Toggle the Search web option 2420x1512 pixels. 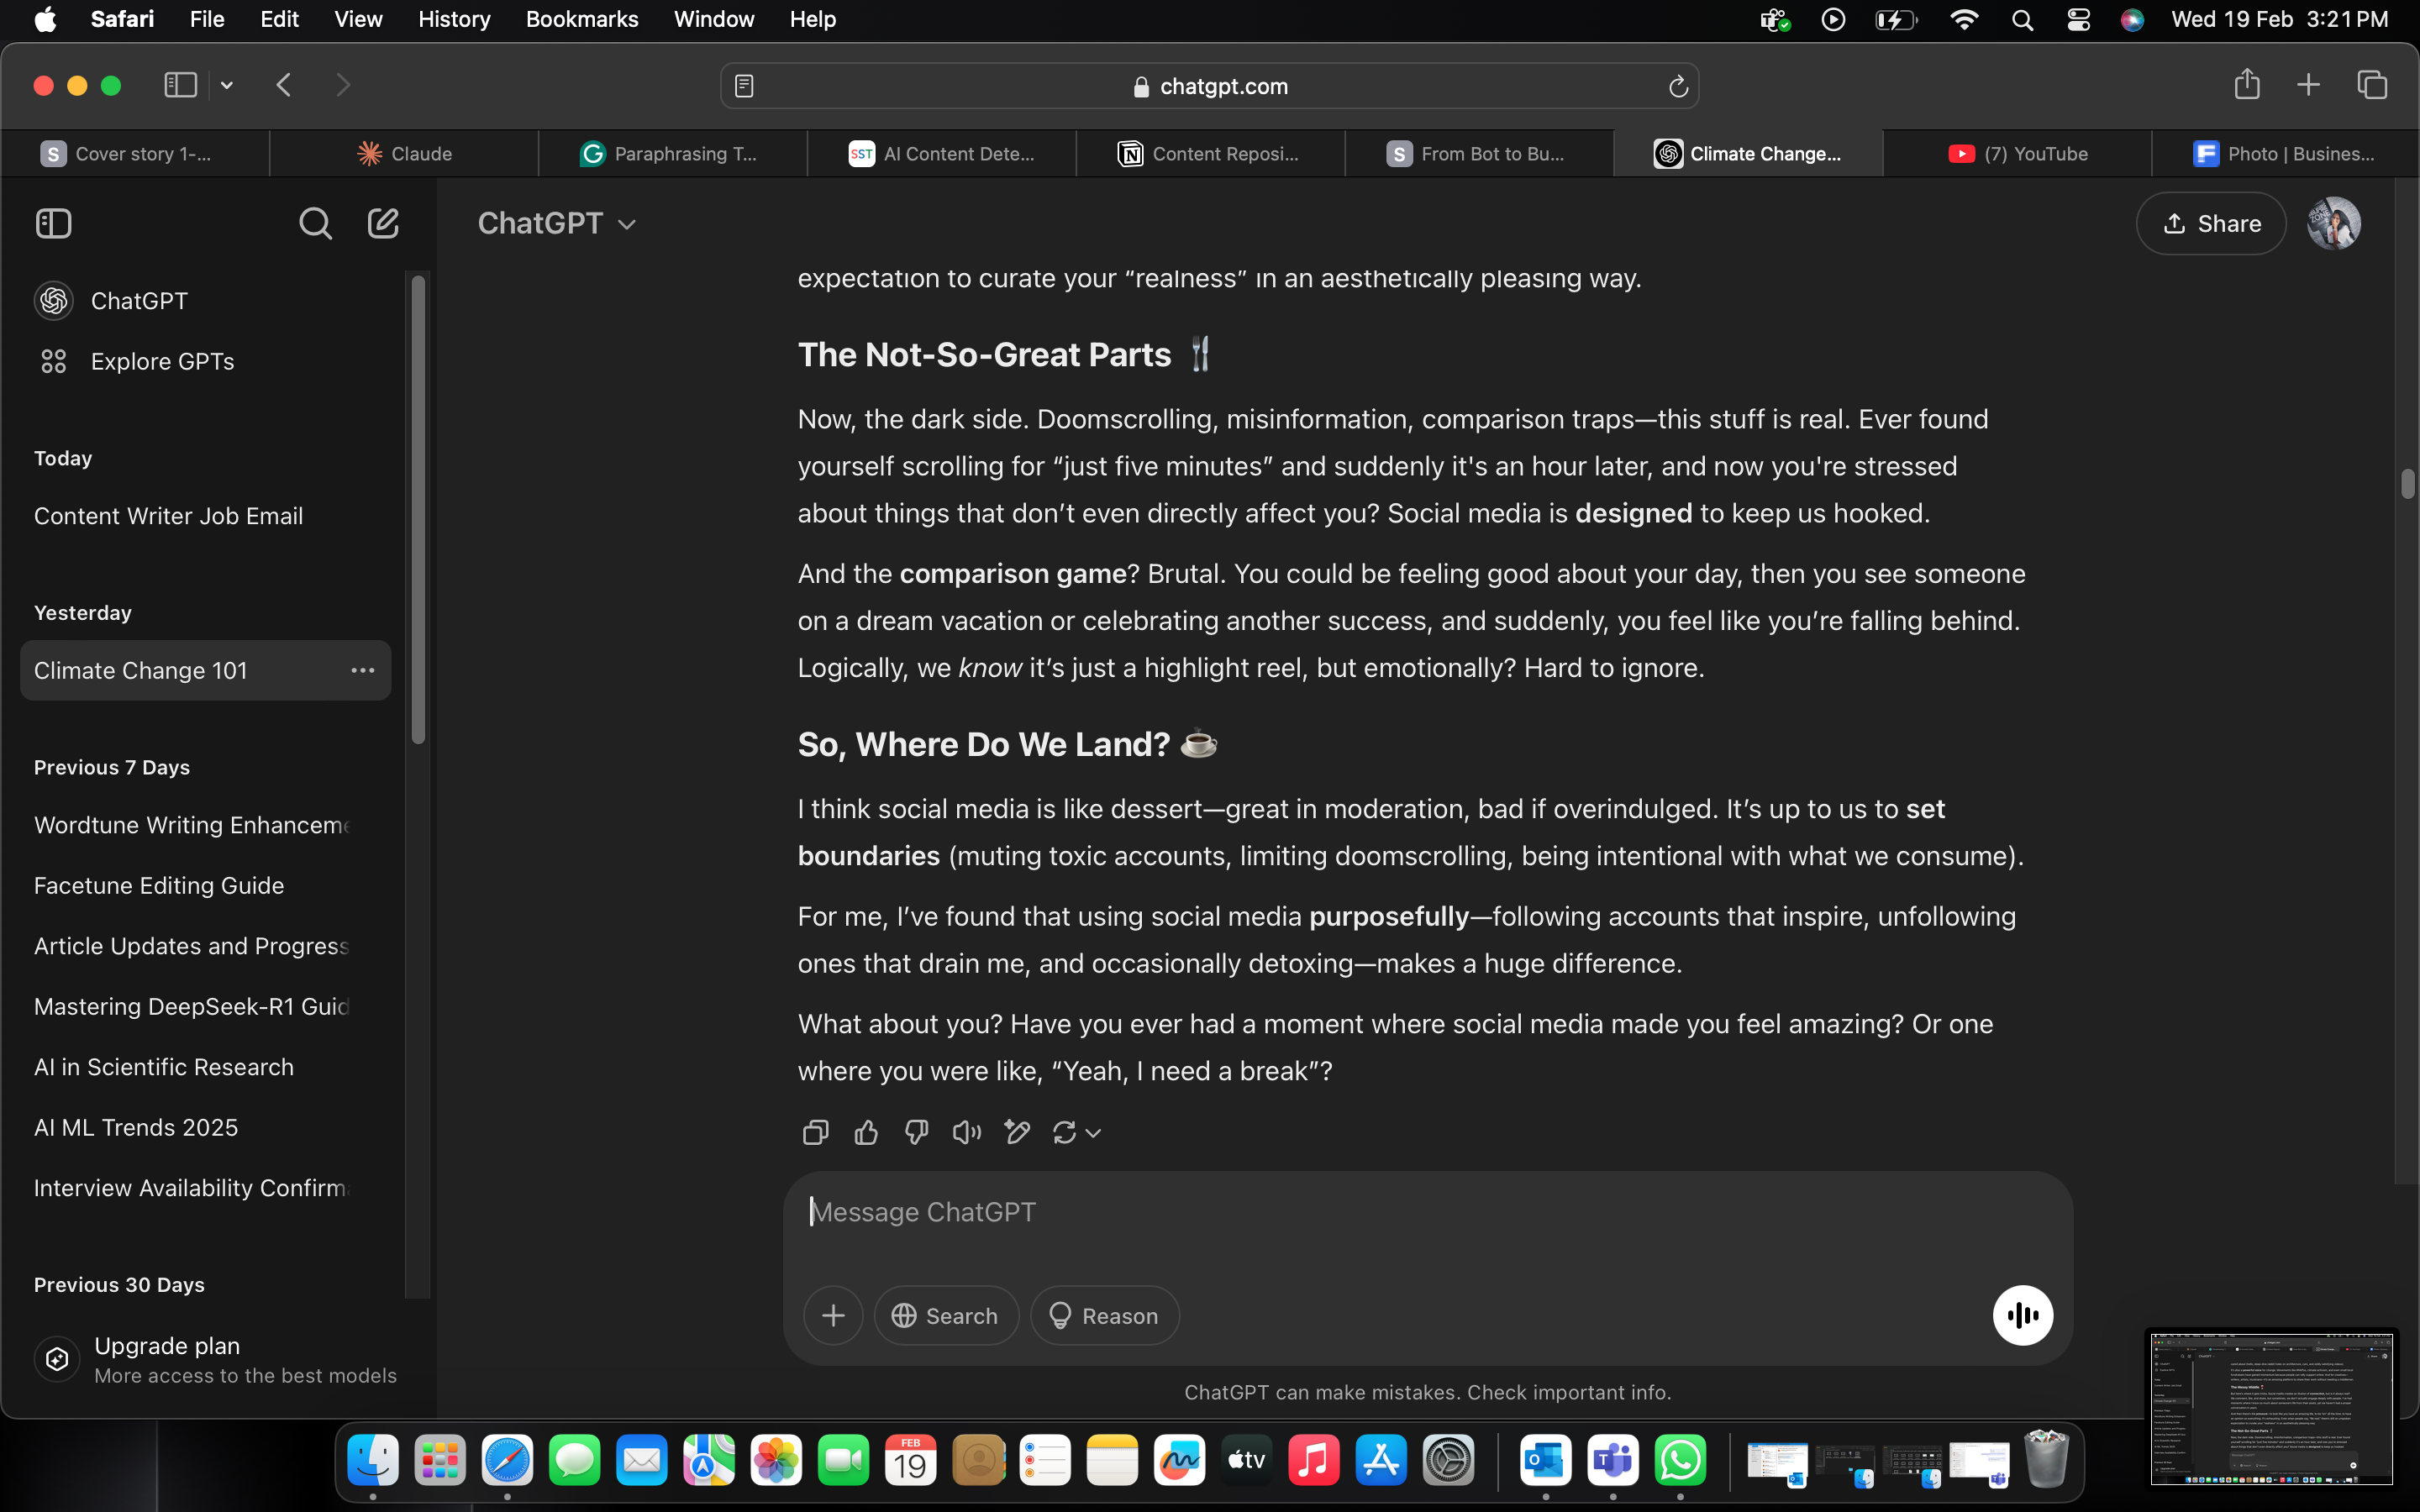coord(946,1315)
